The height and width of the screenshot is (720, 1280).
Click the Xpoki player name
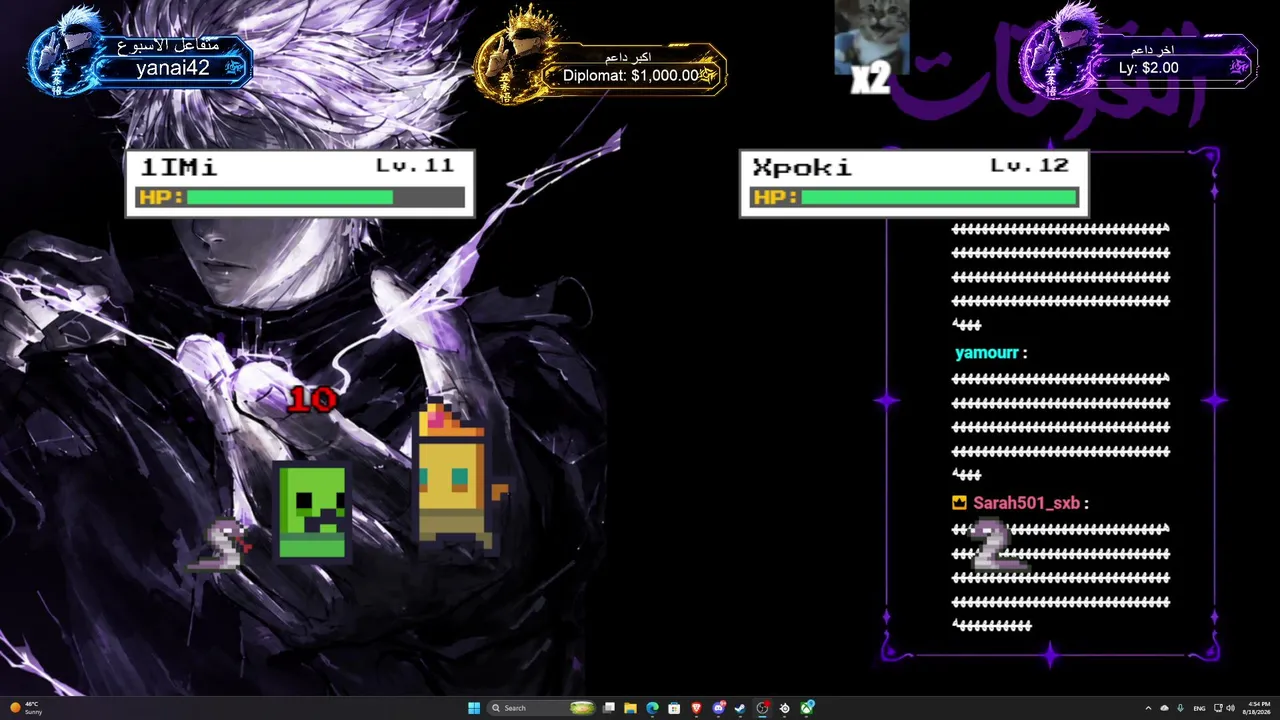point(802,167)
